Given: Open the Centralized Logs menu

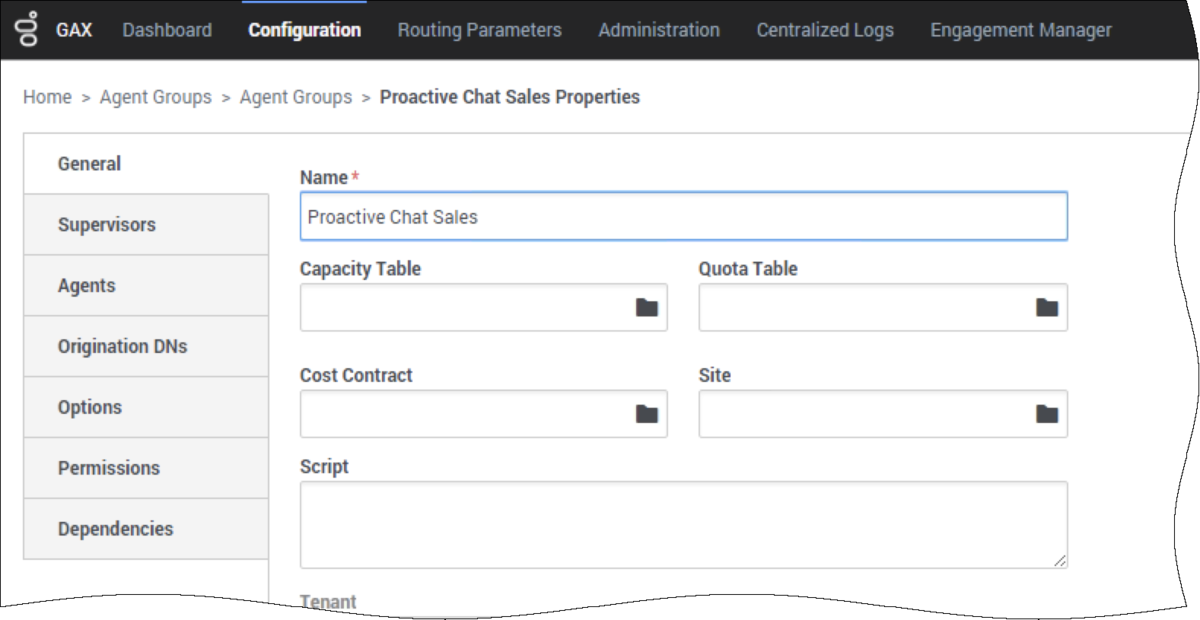Looking at the screenshot, I should click(x=825, y=30).
